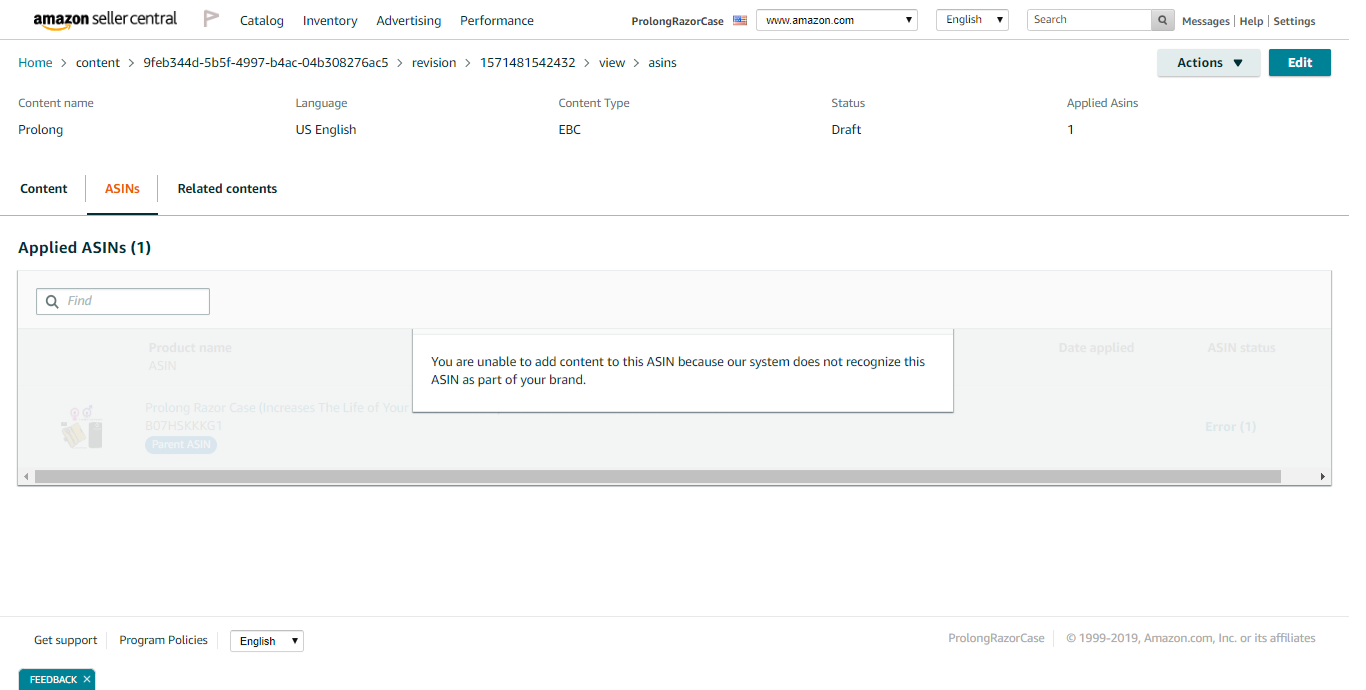The width and height of the screenshot is (1366, 690).
Task: Click the US flag next to ProlongRazorCase
Action: click(739, 18)
